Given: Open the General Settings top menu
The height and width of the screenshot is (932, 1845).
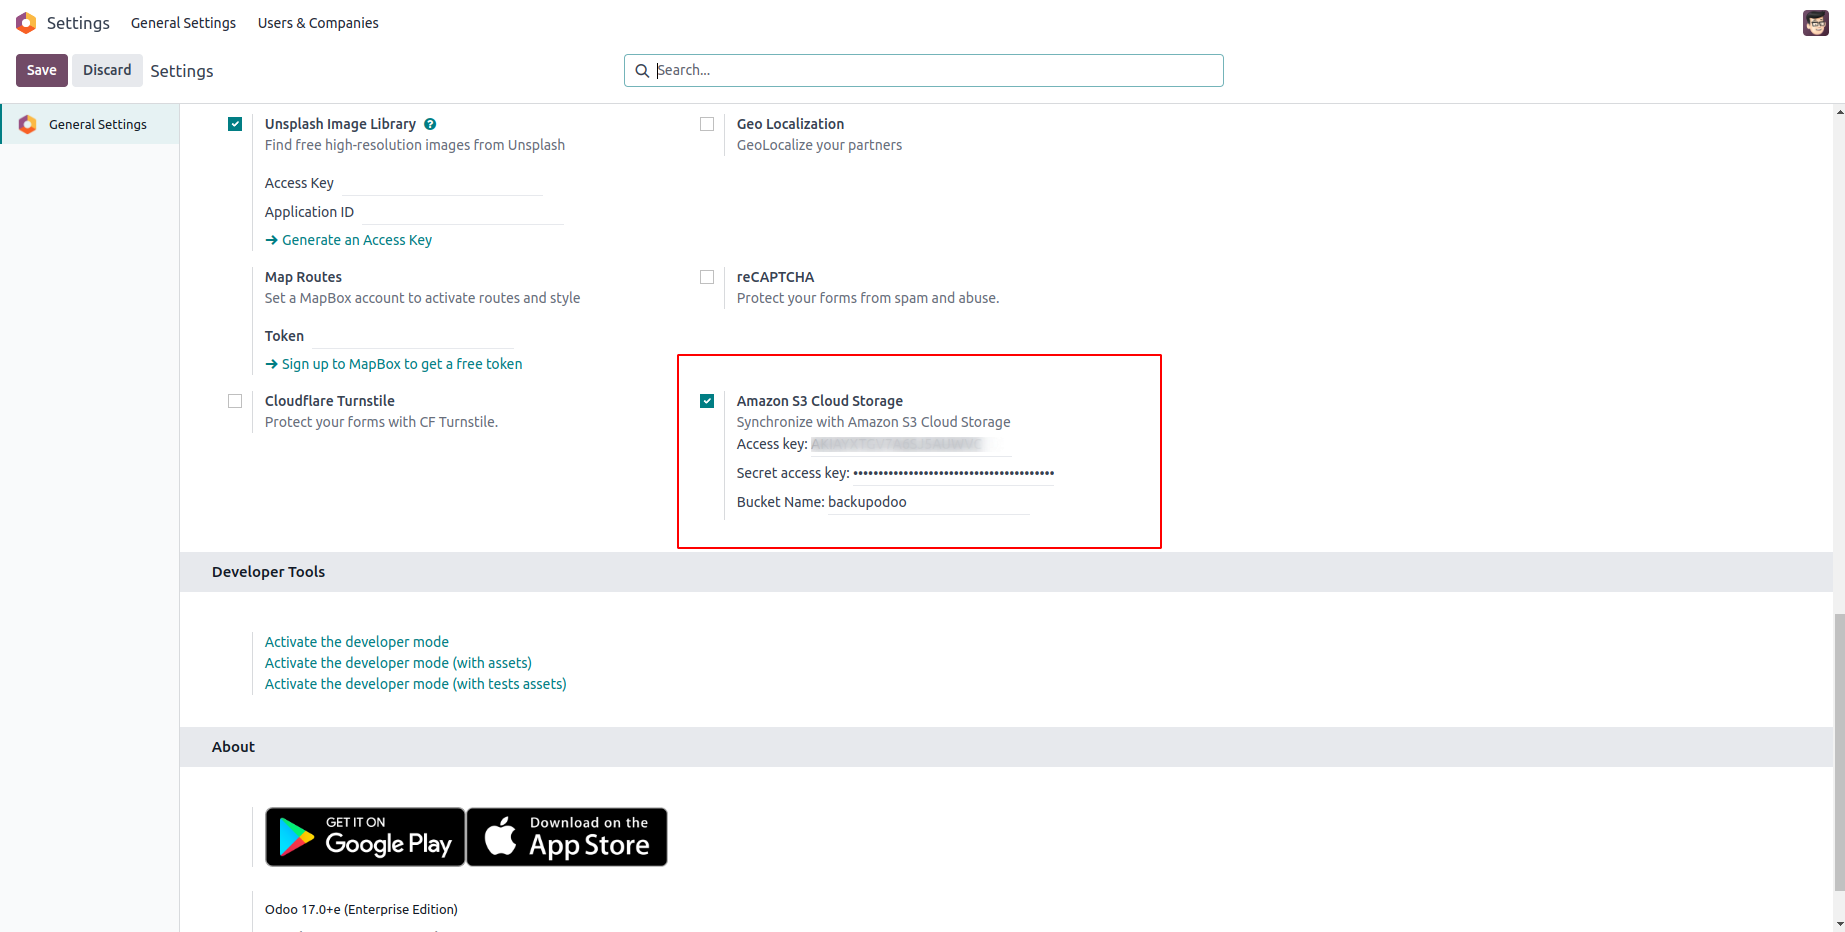Looking at the screenshot, I should (x=183, y=23).
